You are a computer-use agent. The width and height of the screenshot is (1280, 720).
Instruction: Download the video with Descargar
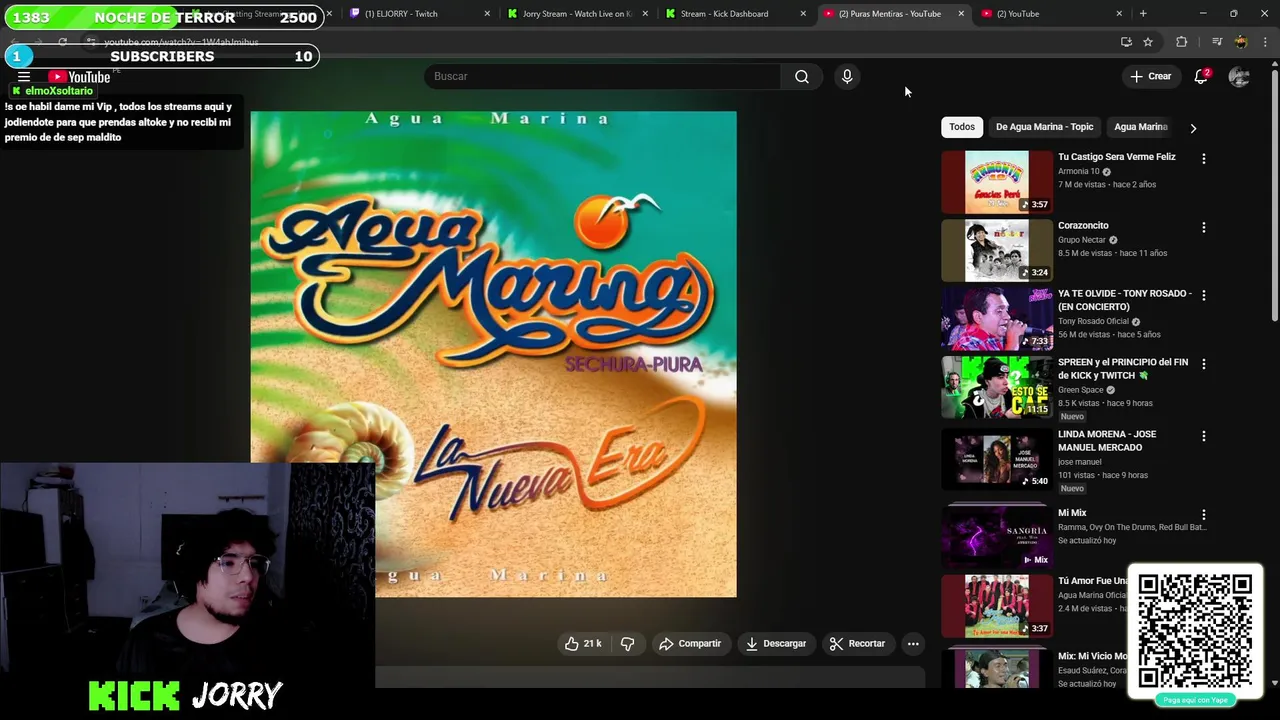tap(776, 644)
